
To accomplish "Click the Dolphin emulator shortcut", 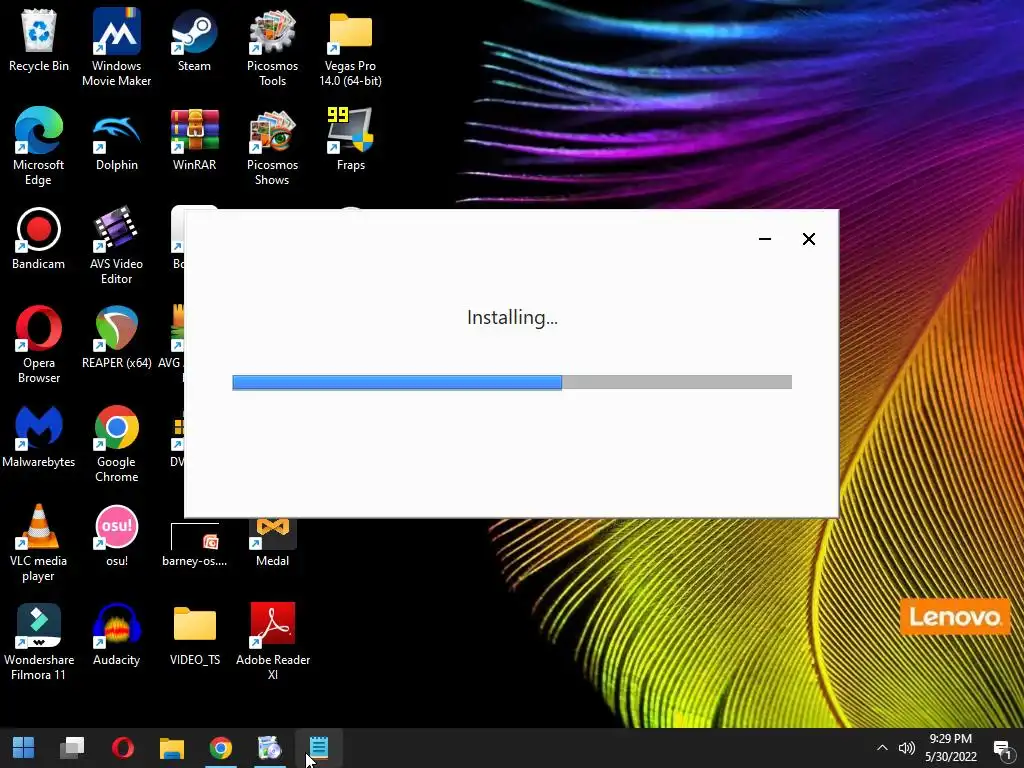I will coord(116,140).
